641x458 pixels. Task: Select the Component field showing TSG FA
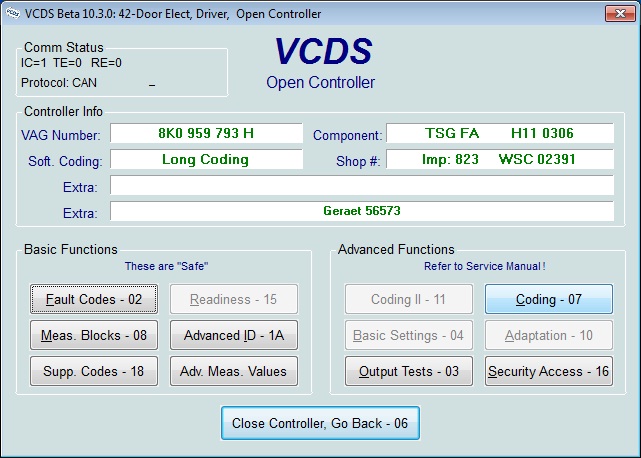point(500,134)
